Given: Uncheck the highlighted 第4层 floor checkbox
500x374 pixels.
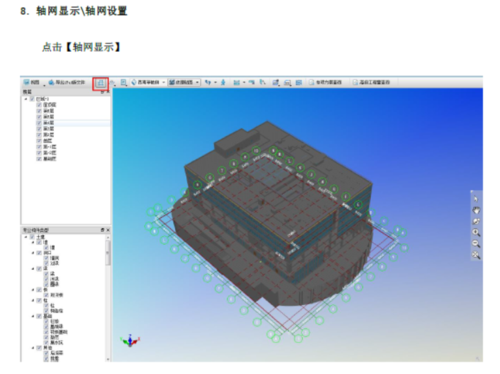Looking at the screenshot, I should point(39,123).
